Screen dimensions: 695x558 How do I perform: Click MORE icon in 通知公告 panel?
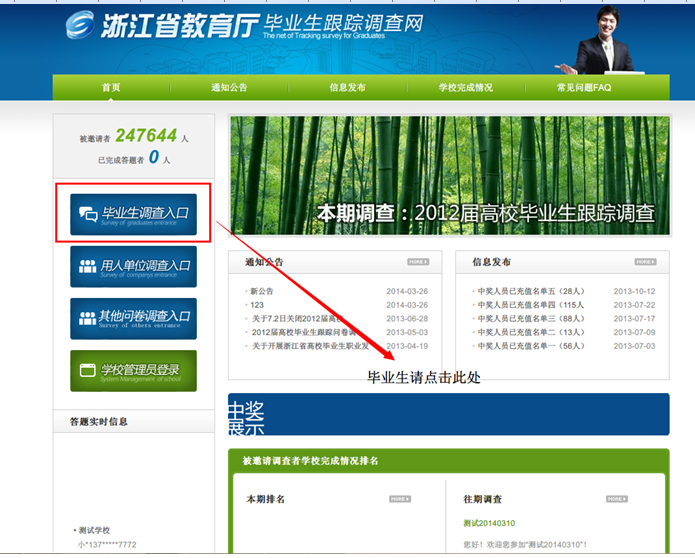418,262
